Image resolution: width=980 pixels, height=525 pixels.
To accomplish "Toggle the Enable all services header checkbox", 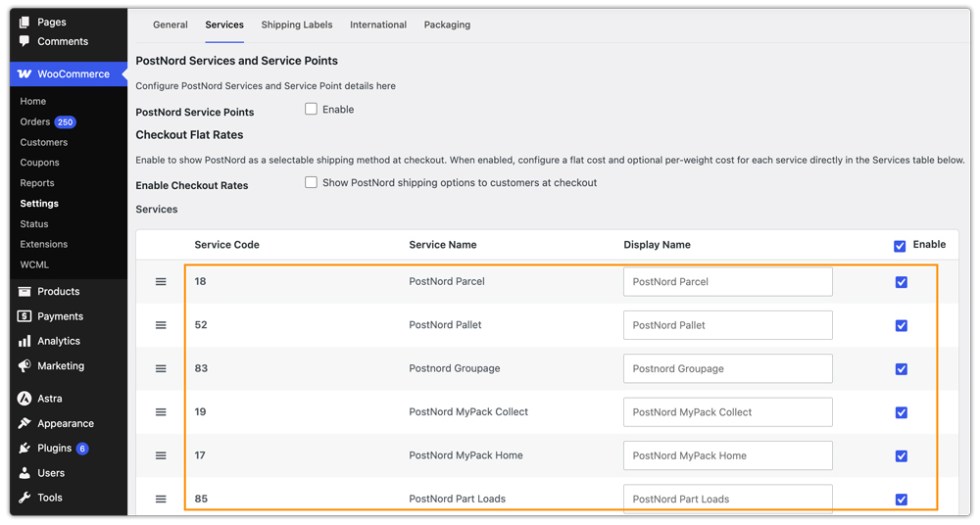I will [x=899, y=246].
